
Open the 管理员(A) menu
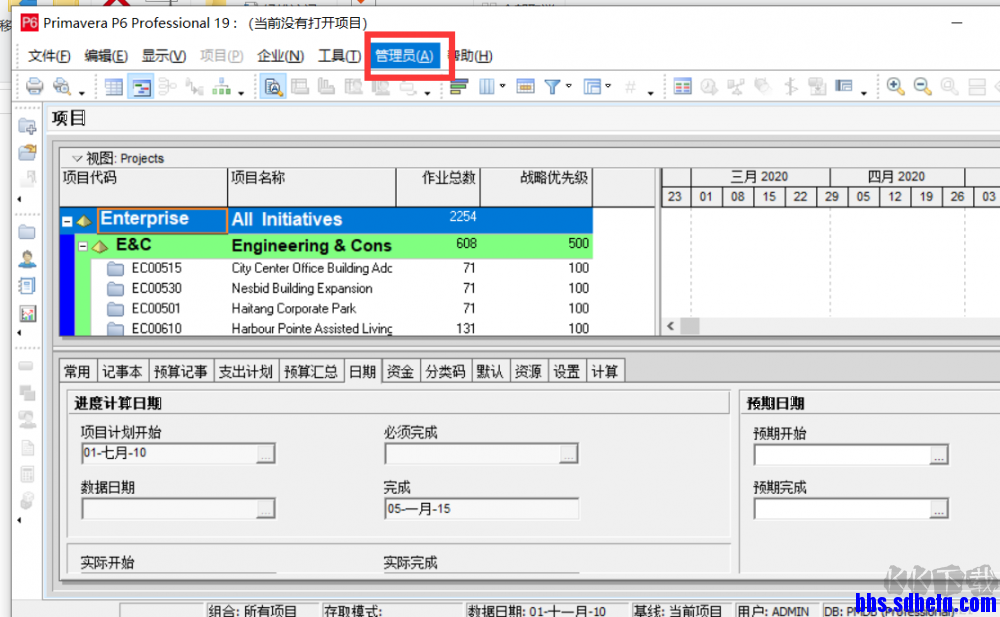404,56
